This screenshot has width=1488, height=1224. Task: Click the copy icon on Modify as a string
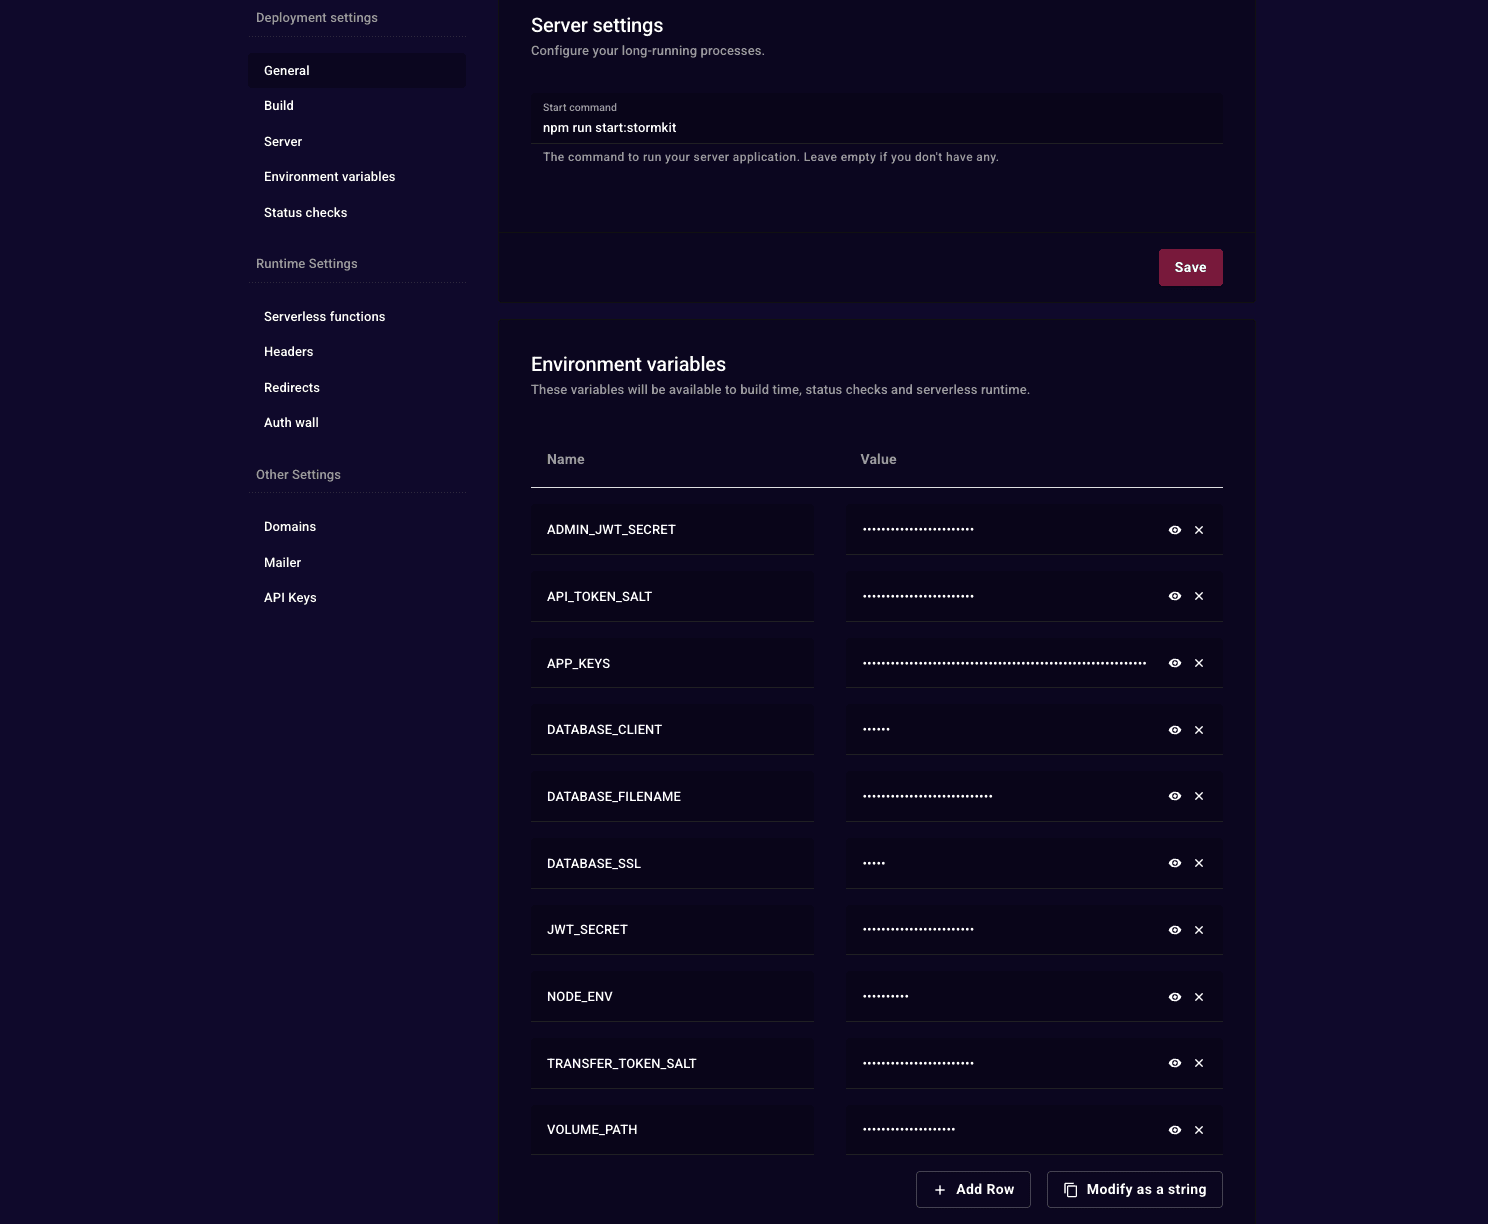point(1070,1189)
